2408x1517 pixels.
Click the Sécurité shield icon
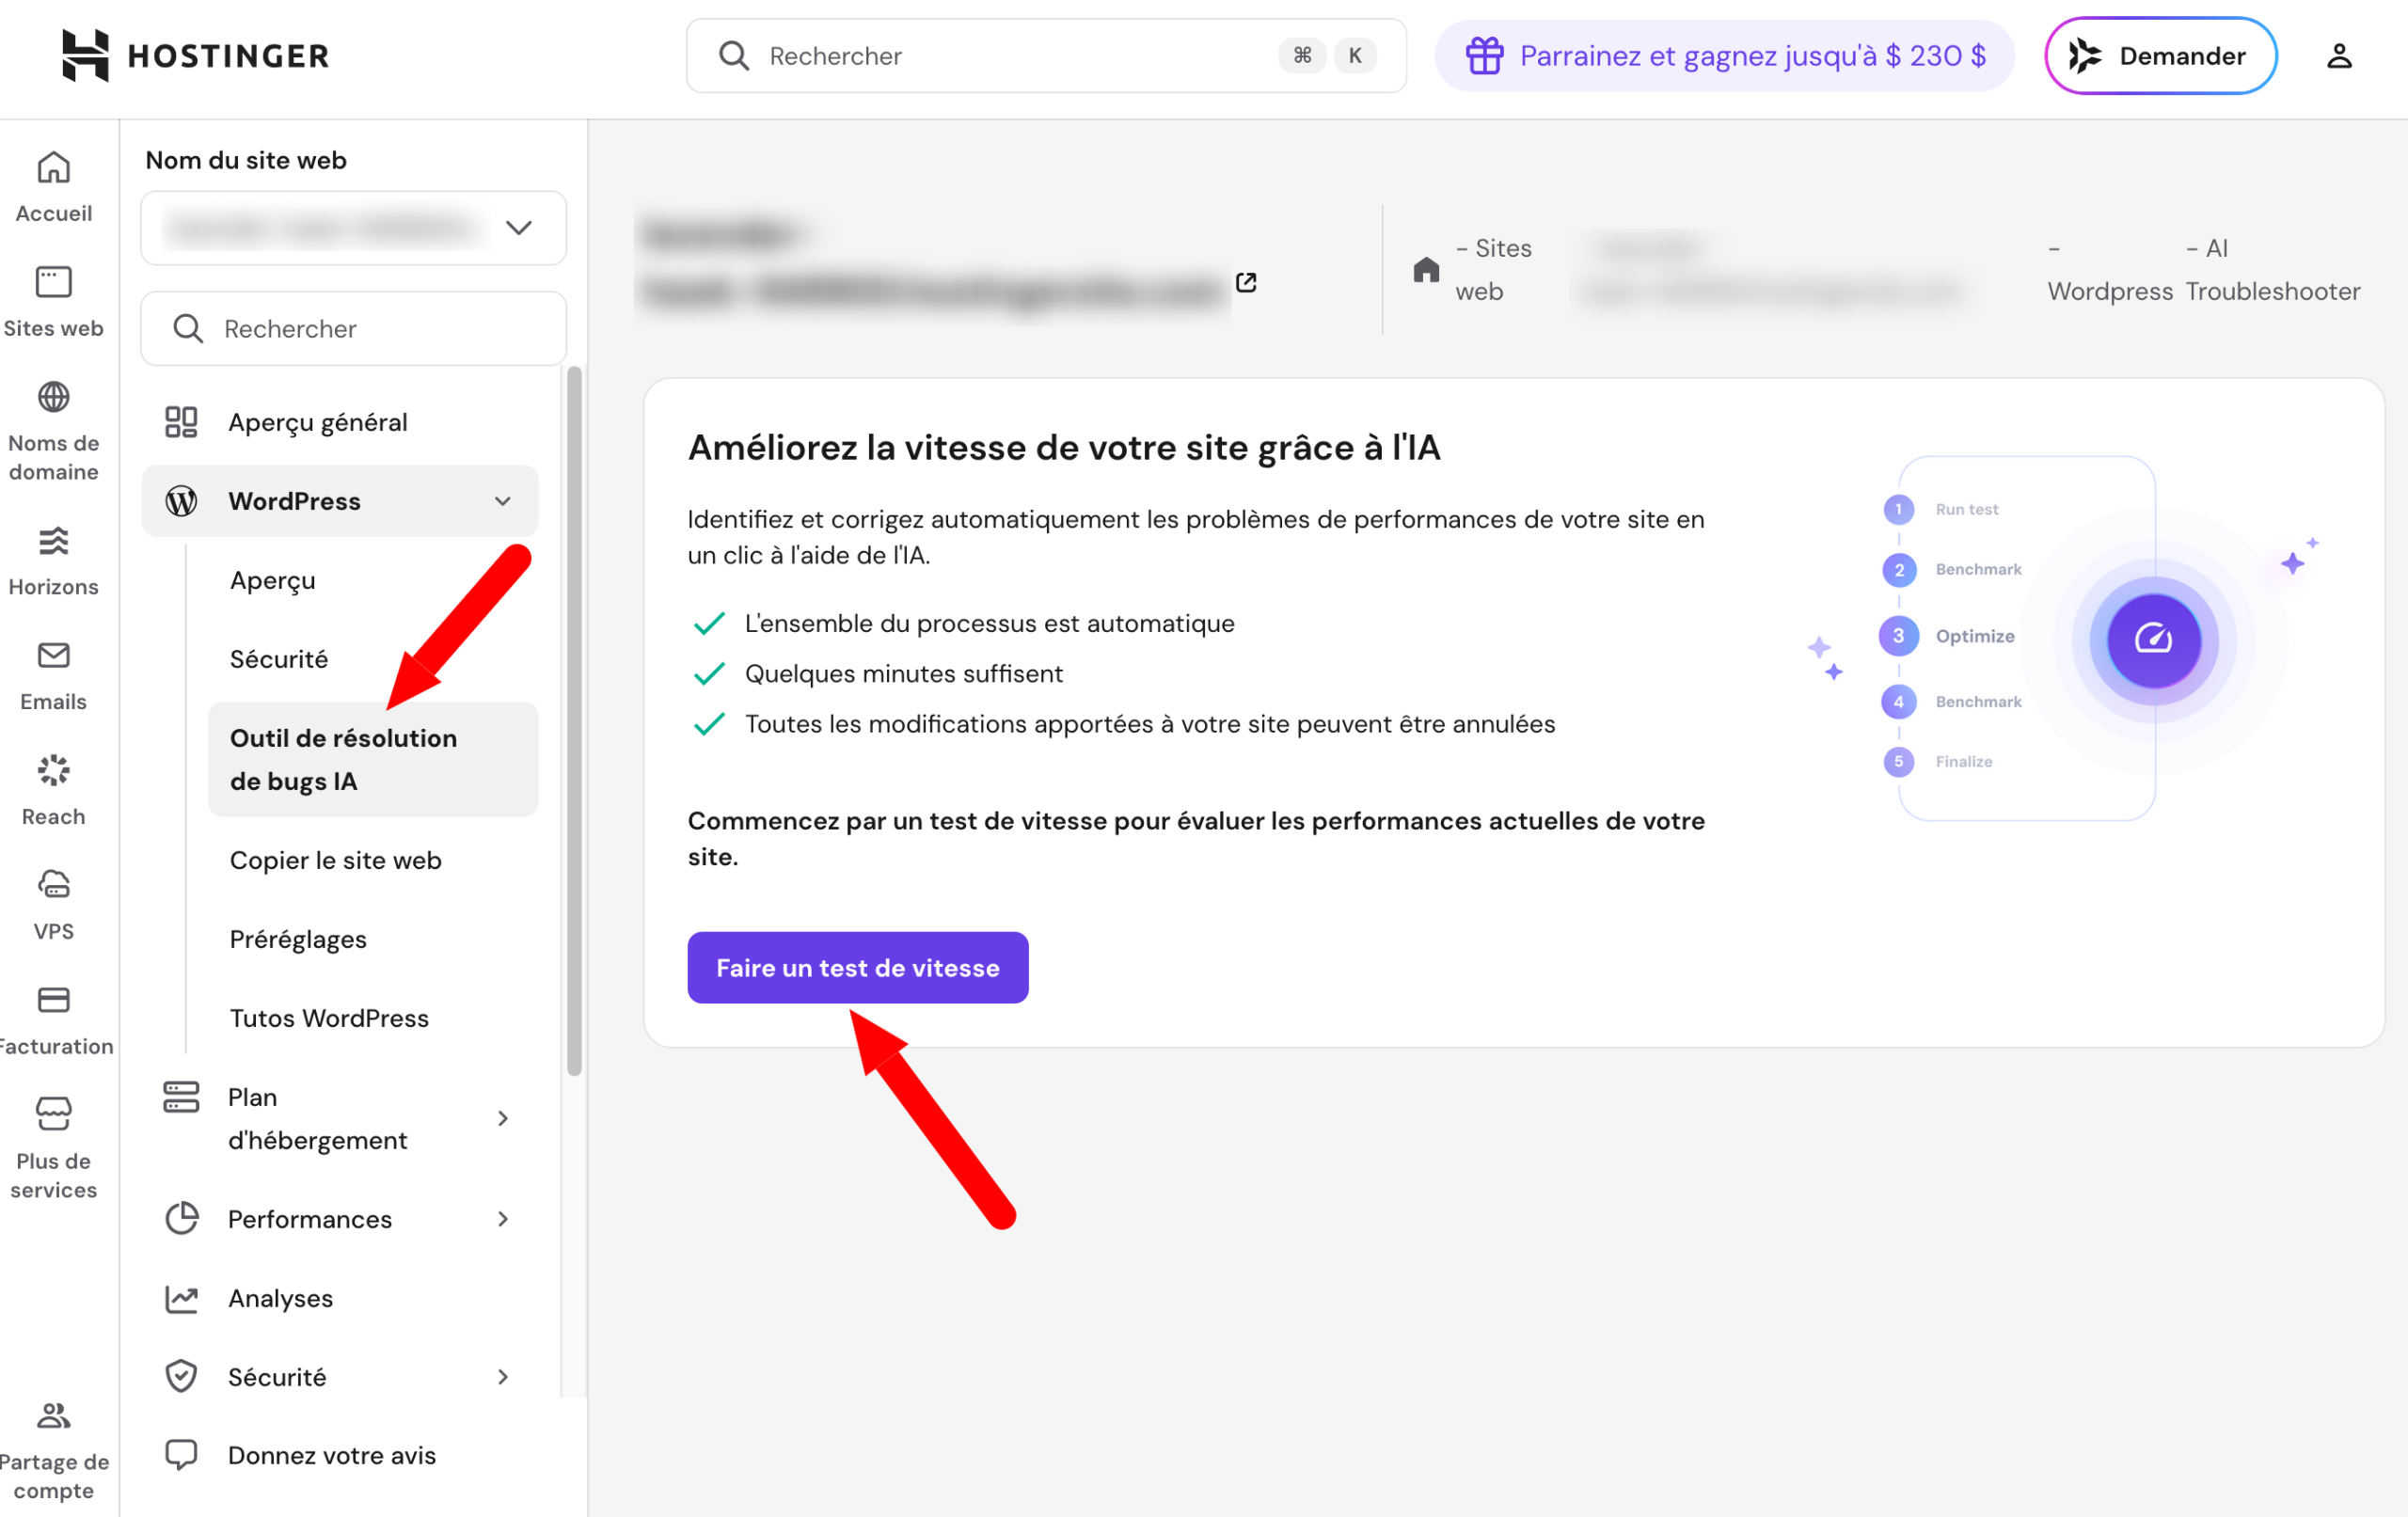[x=181, y=1377]
